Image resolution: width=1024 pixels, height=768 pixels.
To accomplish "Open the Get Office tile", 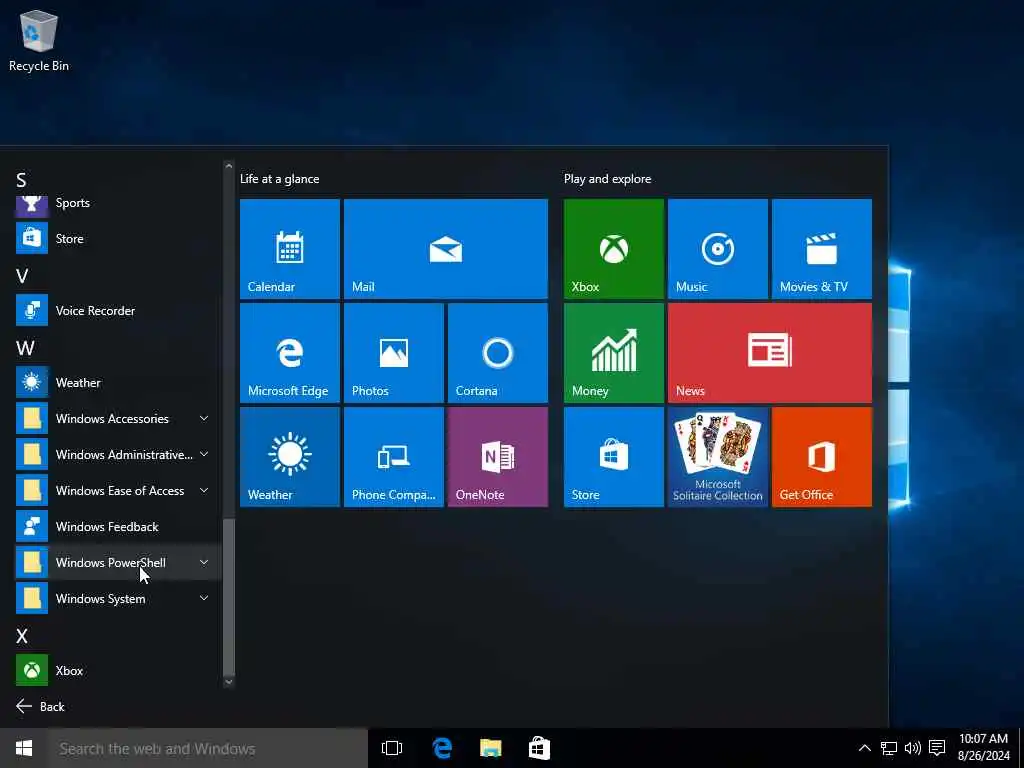I will pyautogui.click(x=822, y=456).
